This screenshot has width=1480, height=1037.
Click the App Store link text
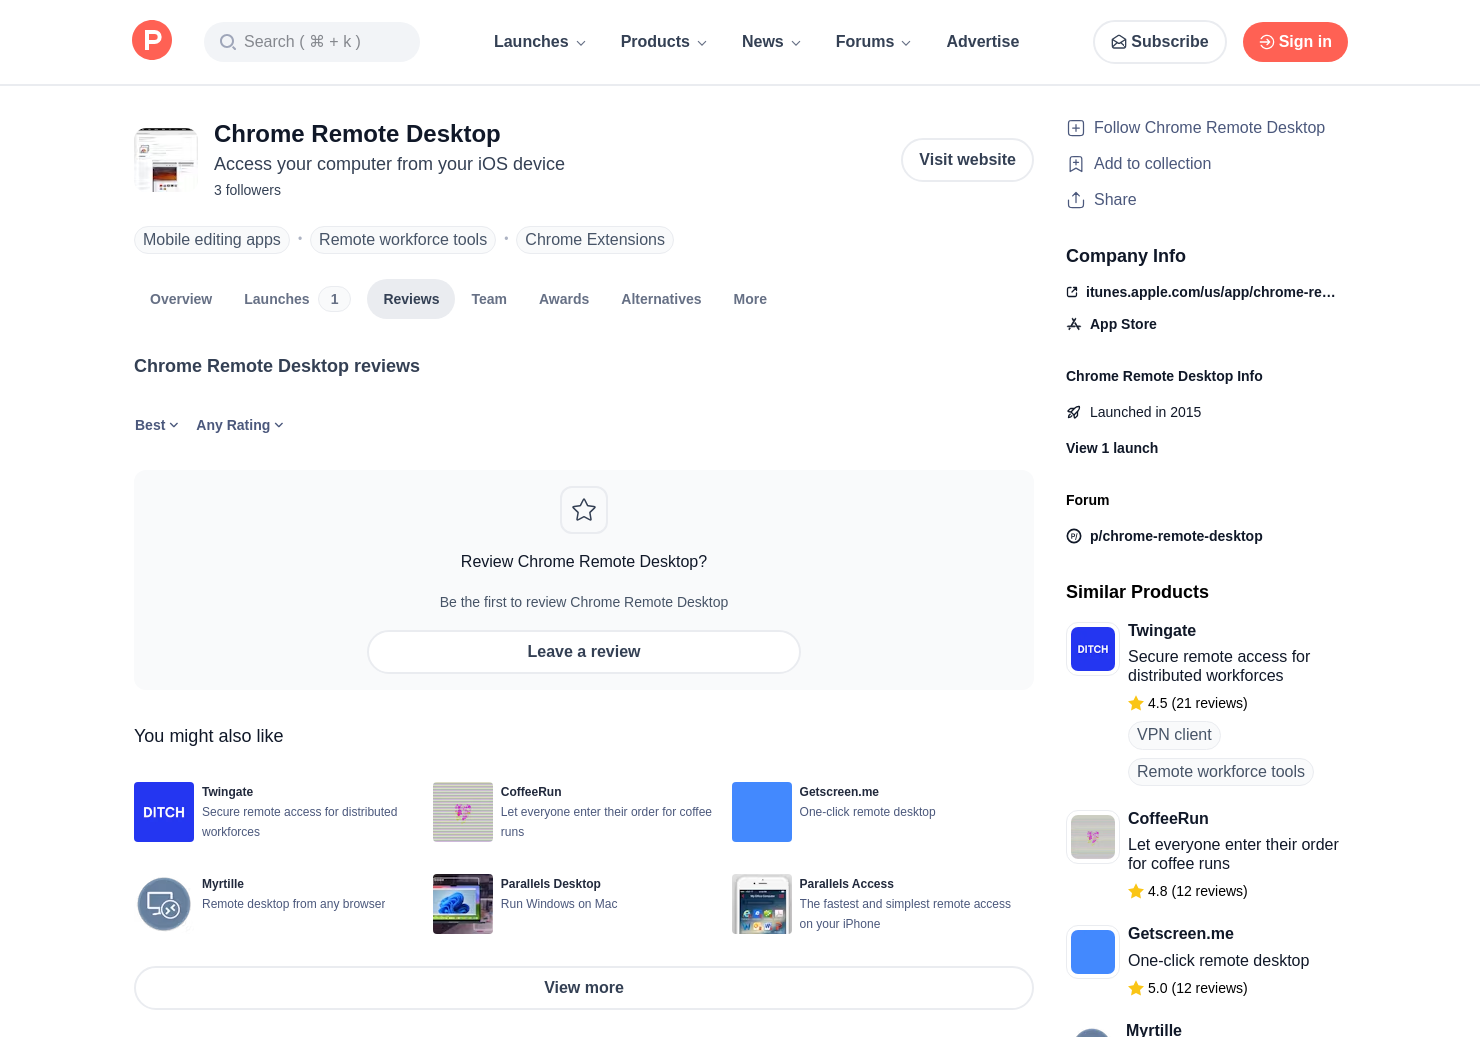pyautogui.click(x=1123, y=324)
